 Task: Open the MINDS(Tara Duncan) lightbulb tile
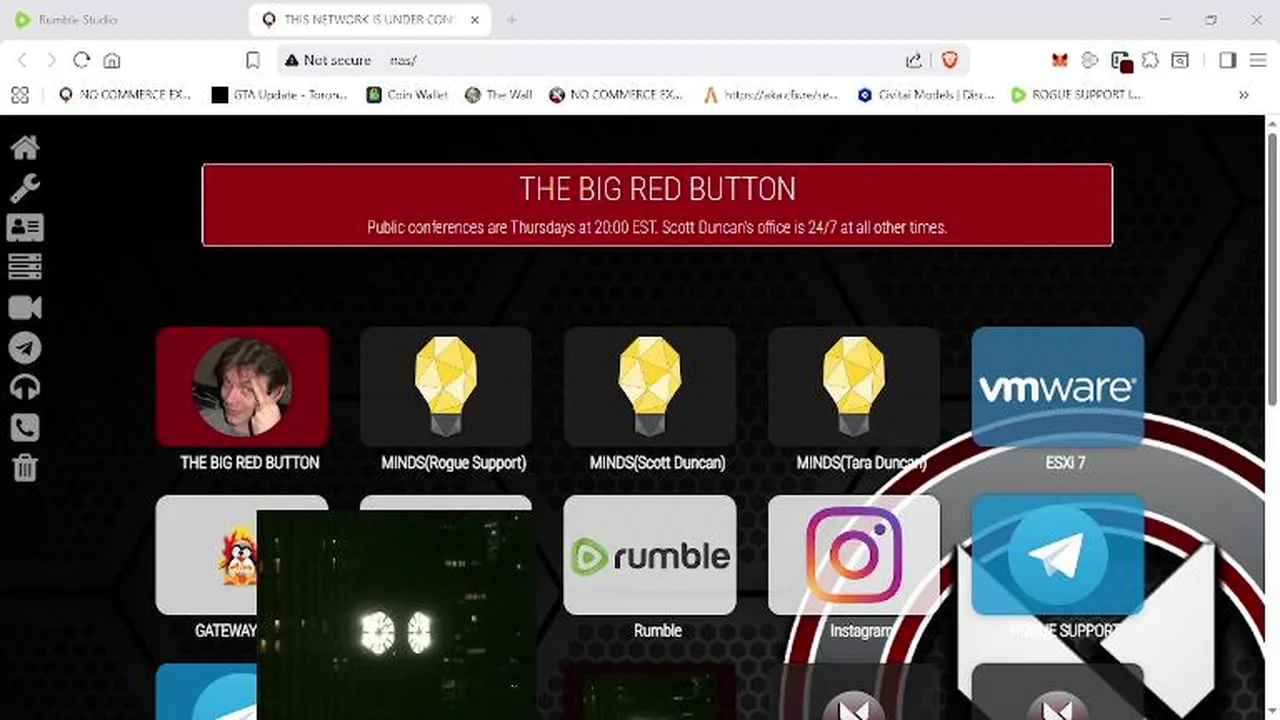854,386
